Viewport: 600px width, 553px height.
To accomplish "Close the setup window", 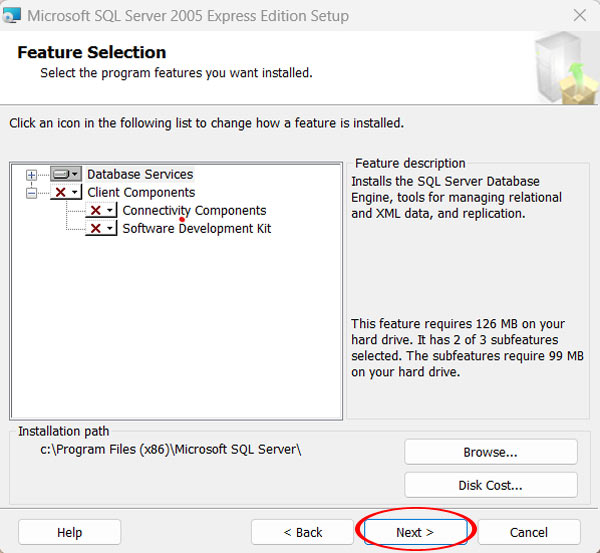I will tap(579, 16).
